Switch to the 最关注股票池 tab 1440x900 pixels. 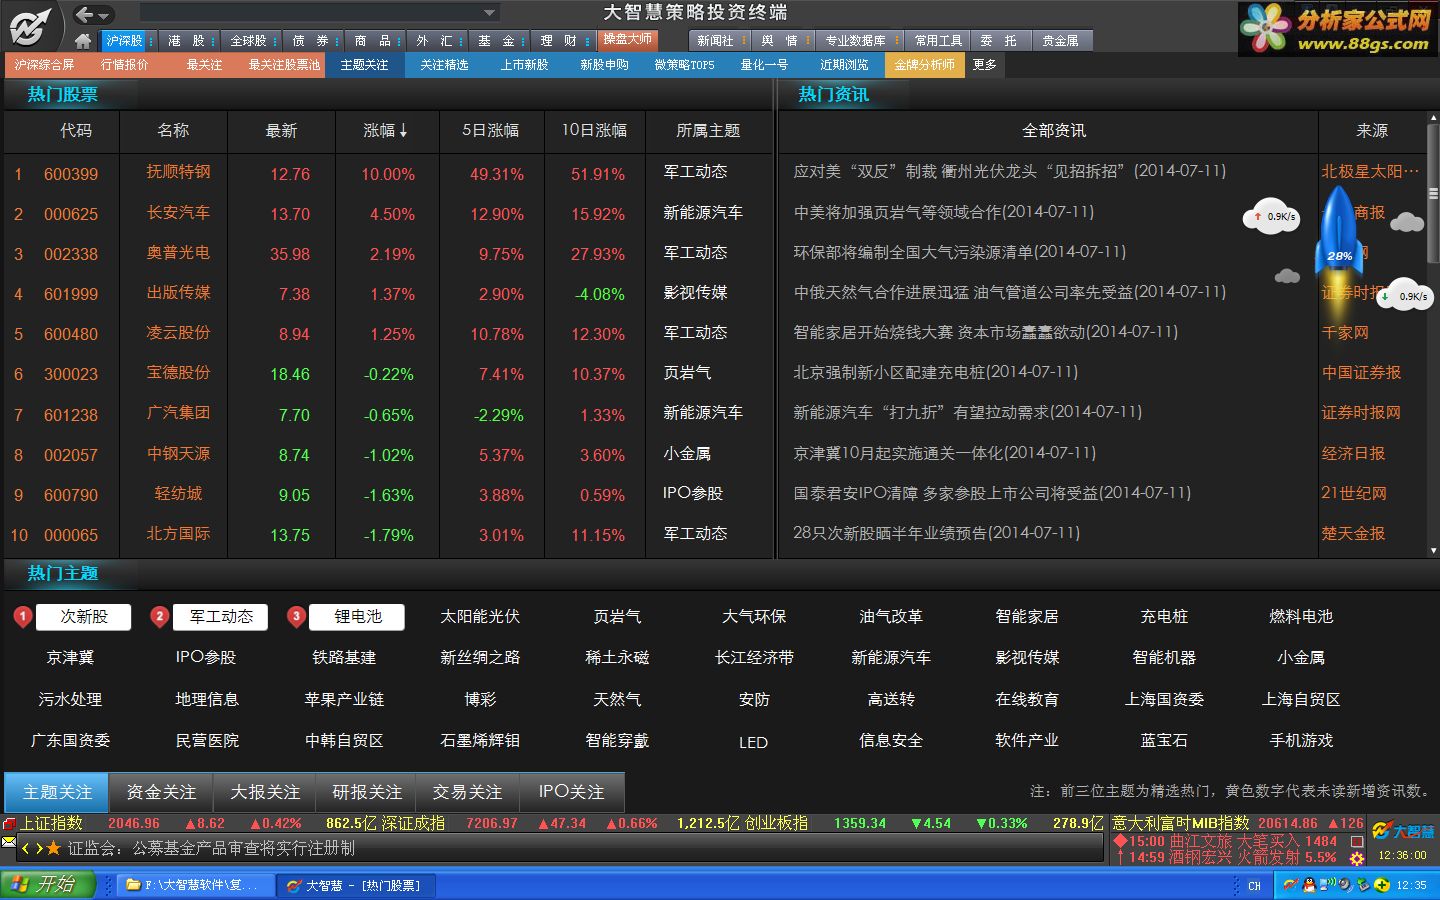click(284, 64)
